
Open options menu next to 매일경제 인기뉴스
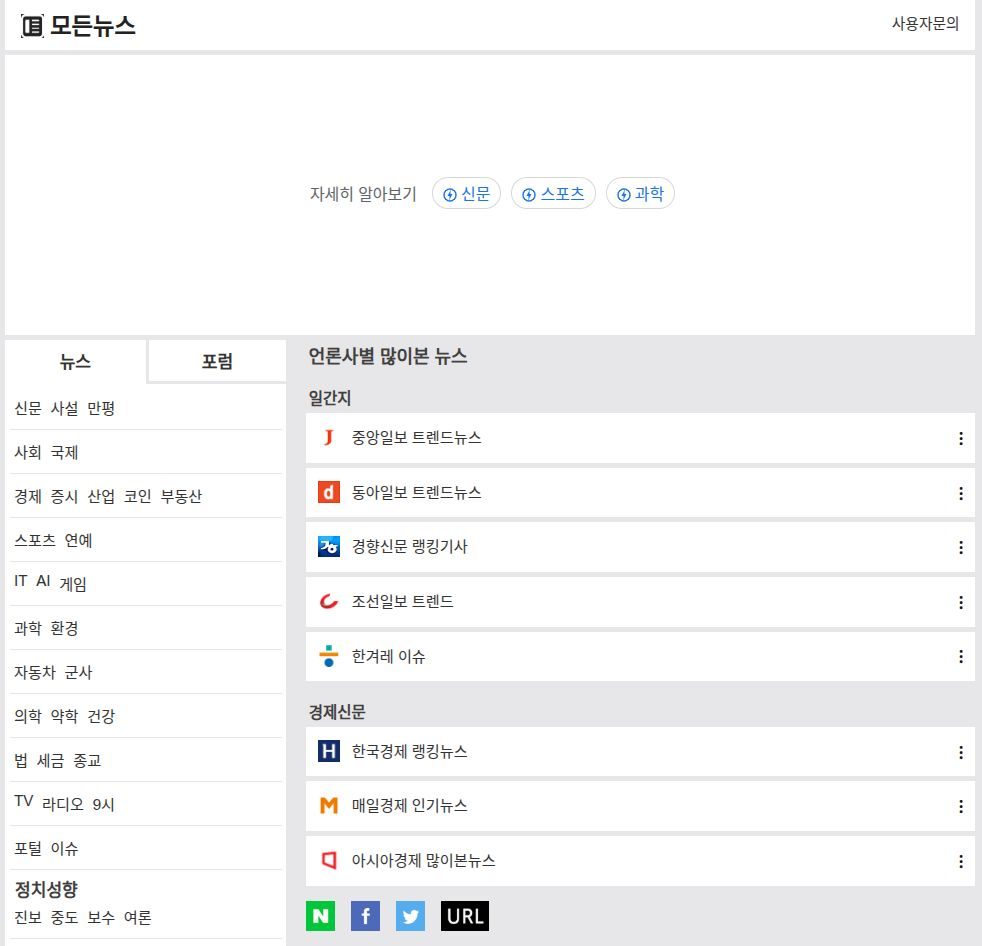tap(960, 806)
